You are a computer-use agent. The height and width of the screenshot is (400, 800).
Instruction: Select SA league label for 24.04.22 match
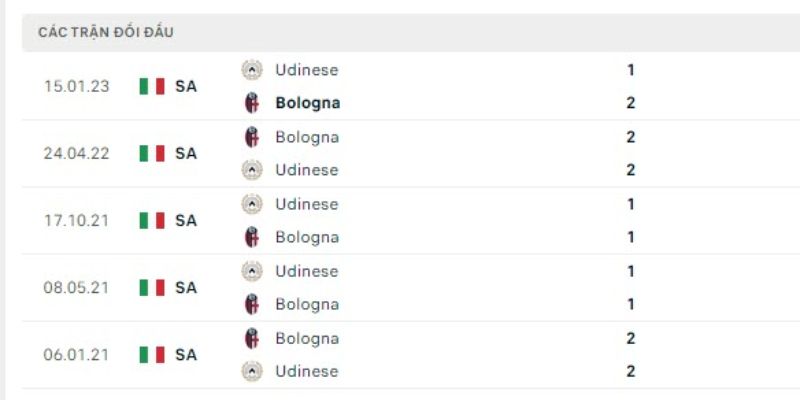186,153
